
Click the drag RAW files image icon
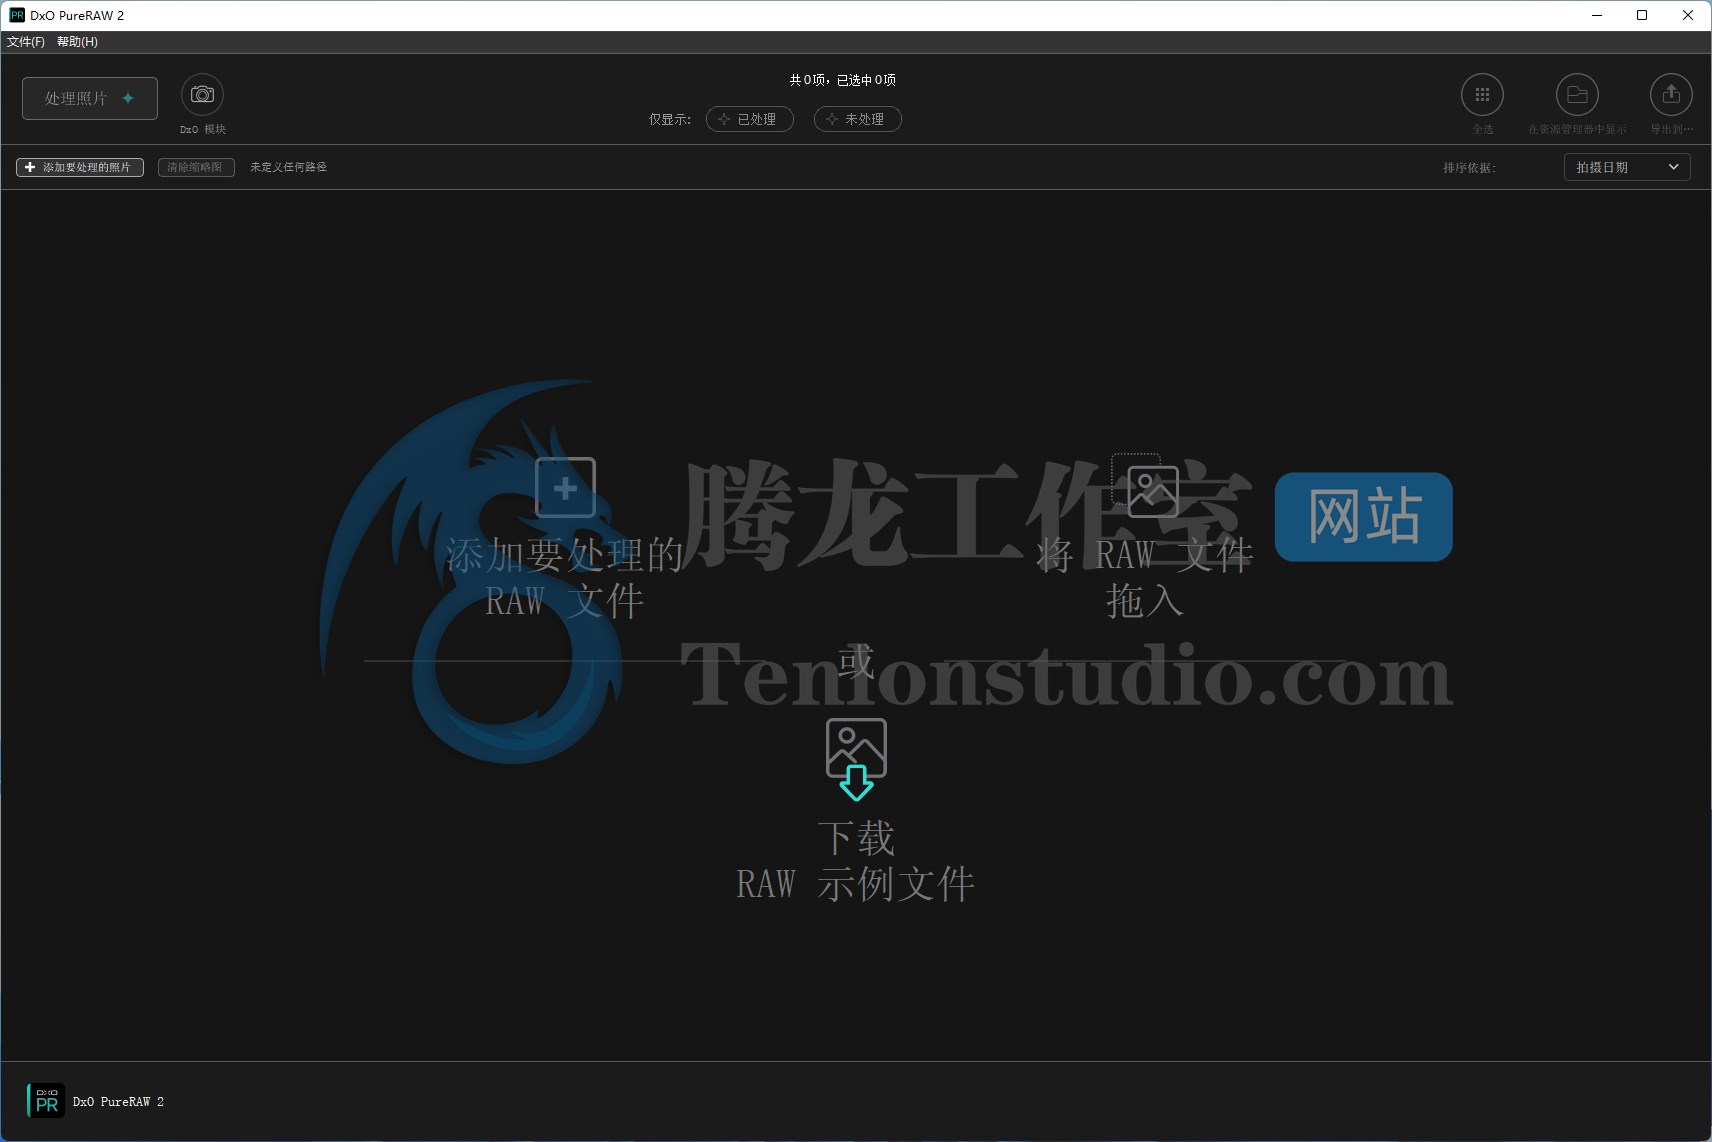pos(1145,486)
